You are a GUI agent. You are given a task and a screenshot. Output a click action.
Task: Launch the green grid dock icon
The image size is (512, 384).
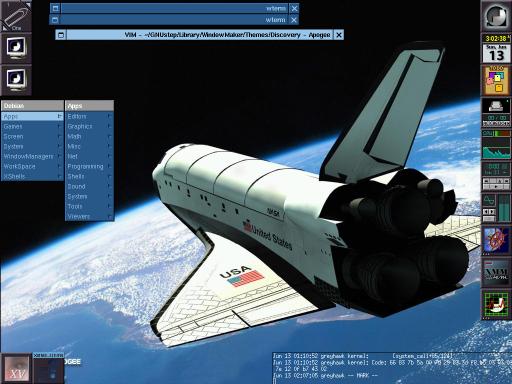pyautogui.click(x=496, y=305)
